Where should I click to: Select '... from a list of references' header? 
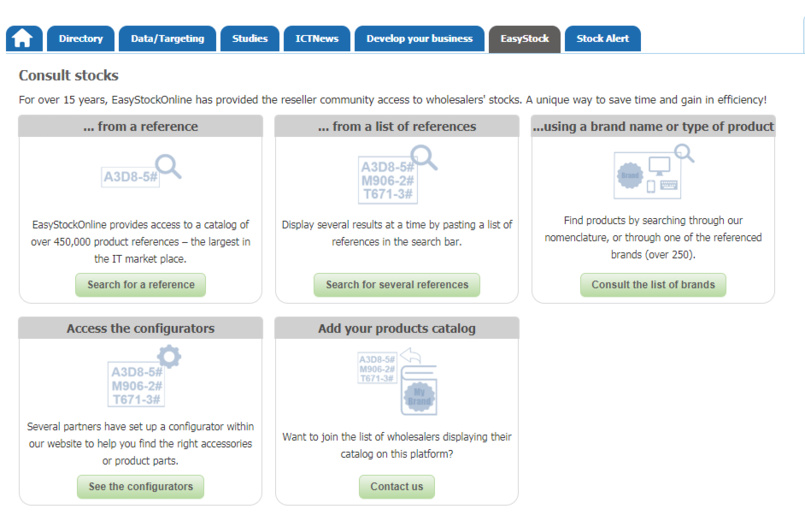pos(397,126)
